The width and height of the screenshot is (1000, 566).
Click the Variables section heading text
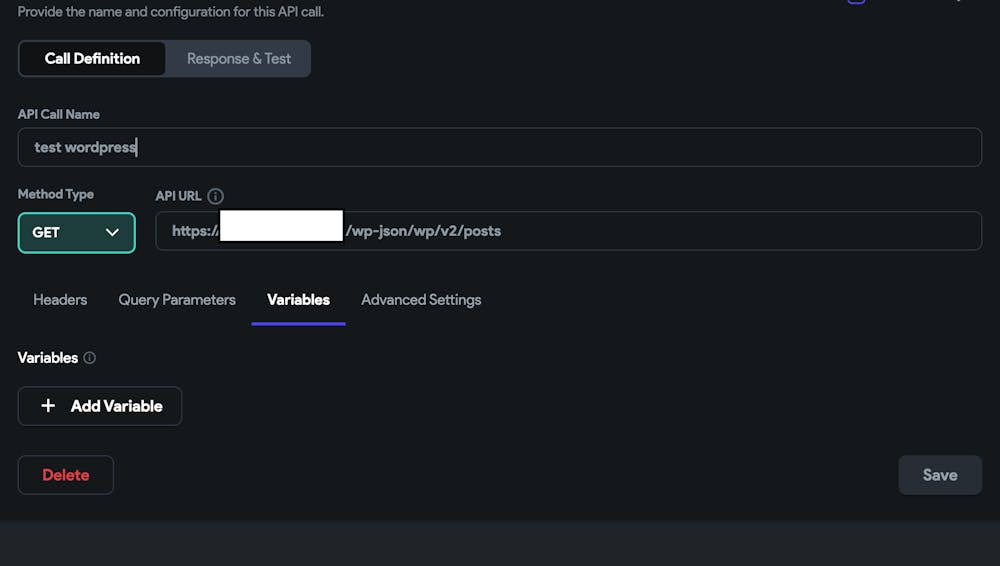tap(47, 358)
